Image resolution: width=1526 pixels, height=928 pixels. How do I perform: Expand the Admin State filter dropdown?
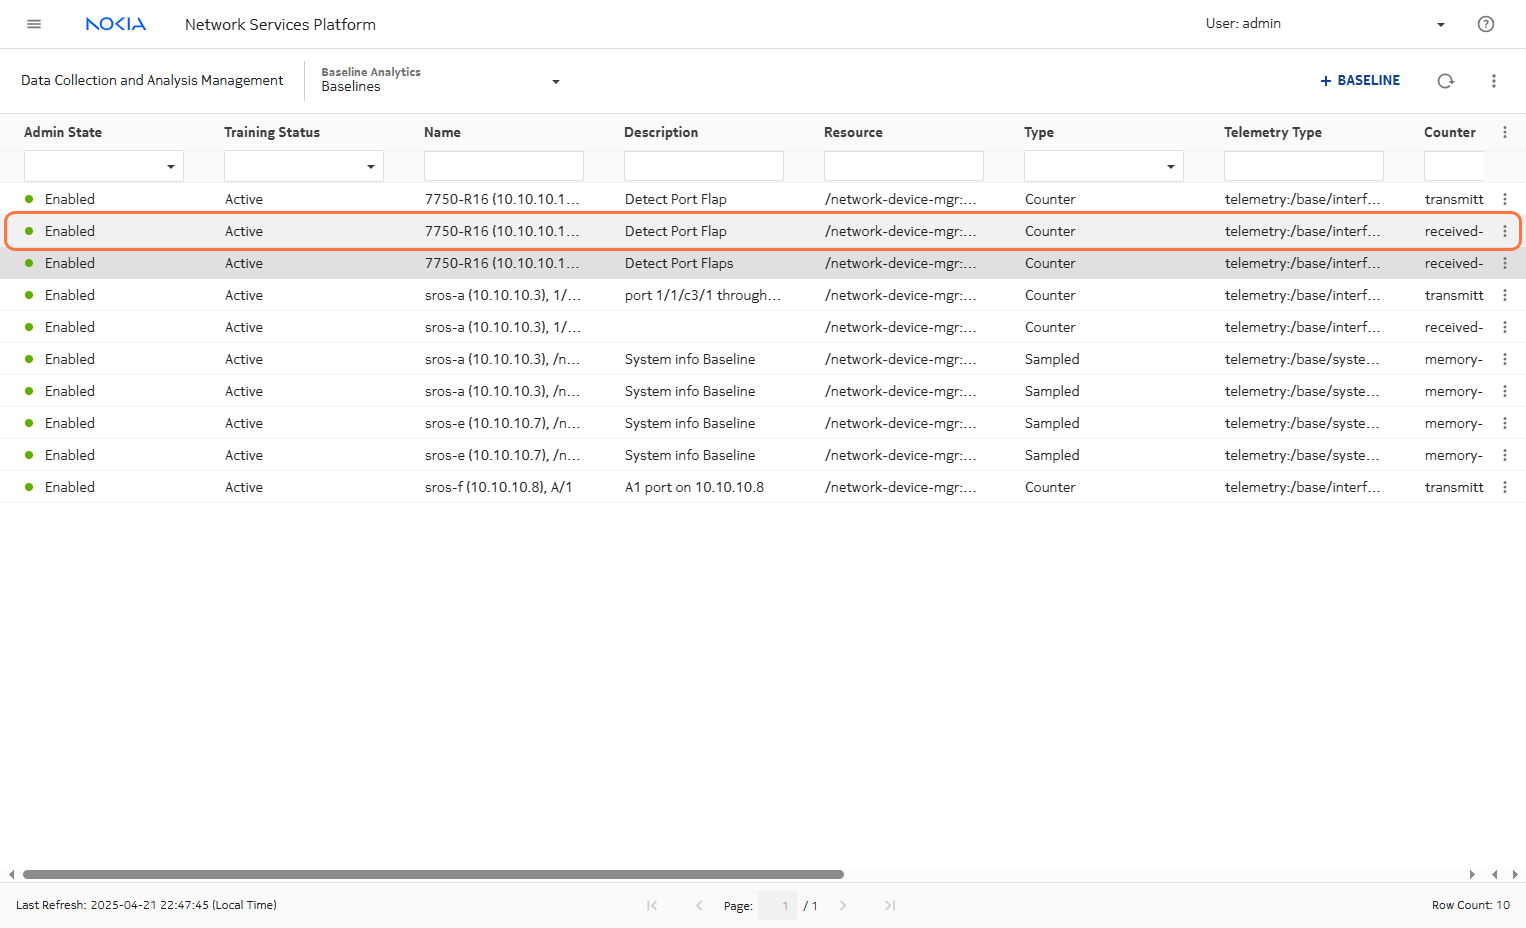[x=171, y=166]
